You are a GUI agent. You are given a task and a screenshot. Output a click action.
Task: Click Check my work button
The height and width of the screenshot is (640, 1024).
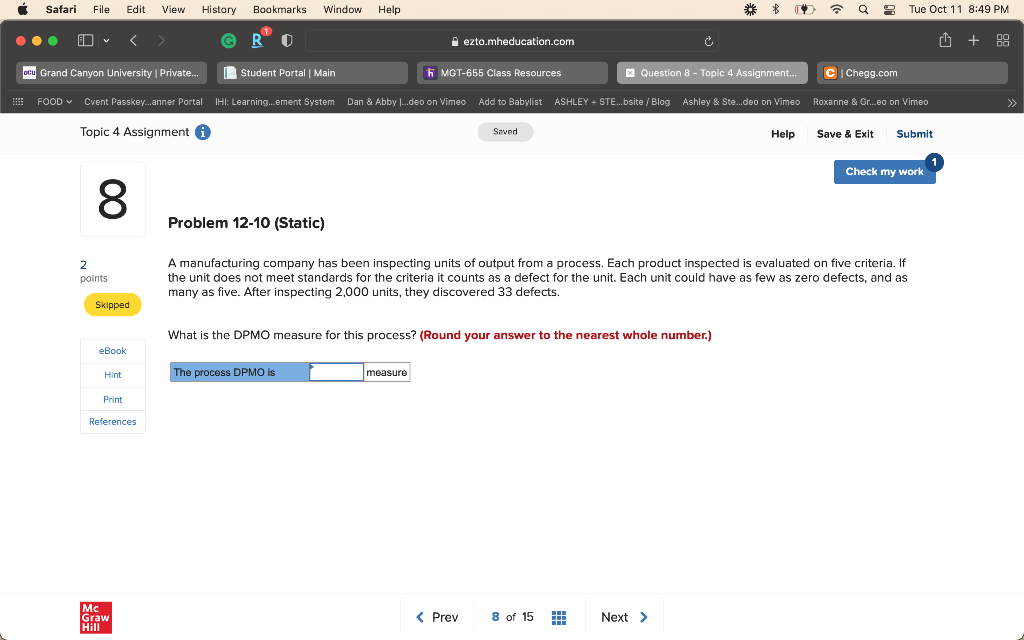(884, 172)
